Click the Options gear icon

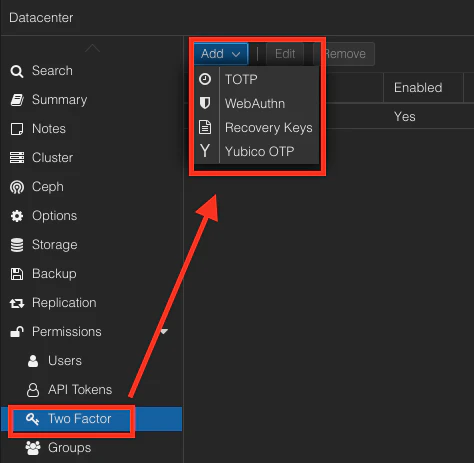pos(17,216)
